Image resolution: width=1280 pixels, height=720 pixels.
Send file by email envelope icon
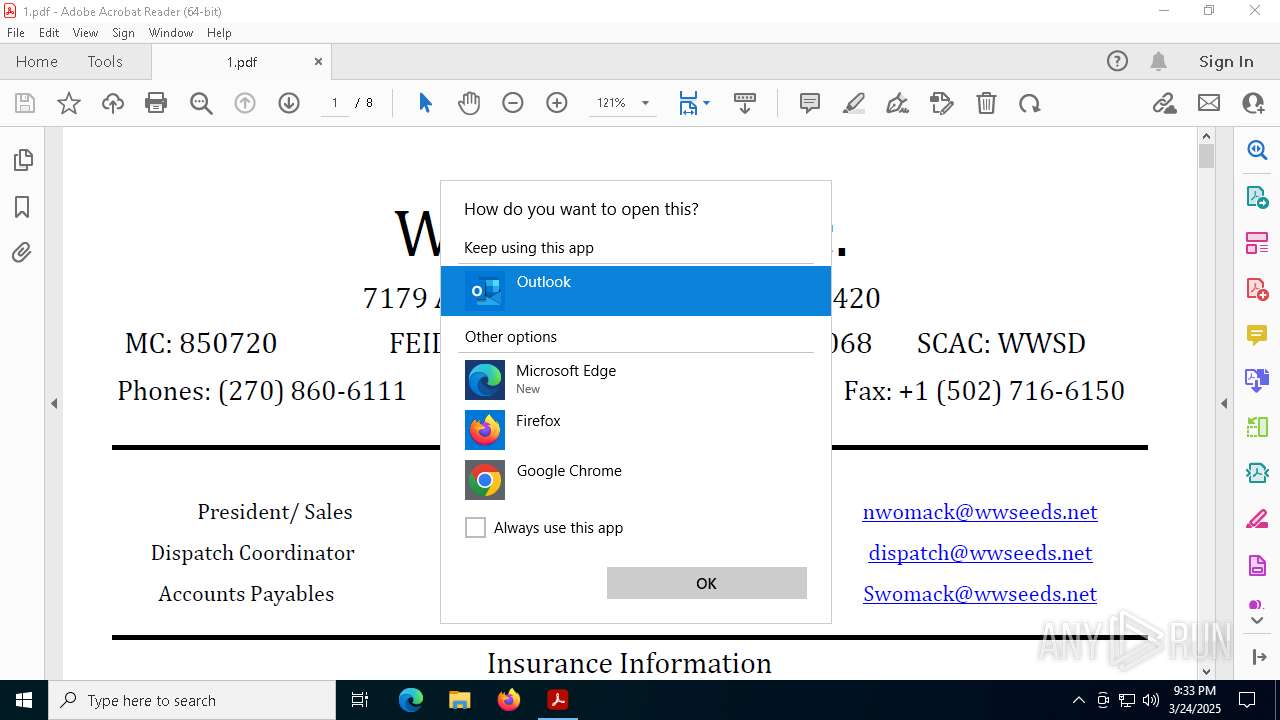coord(1209,103)
